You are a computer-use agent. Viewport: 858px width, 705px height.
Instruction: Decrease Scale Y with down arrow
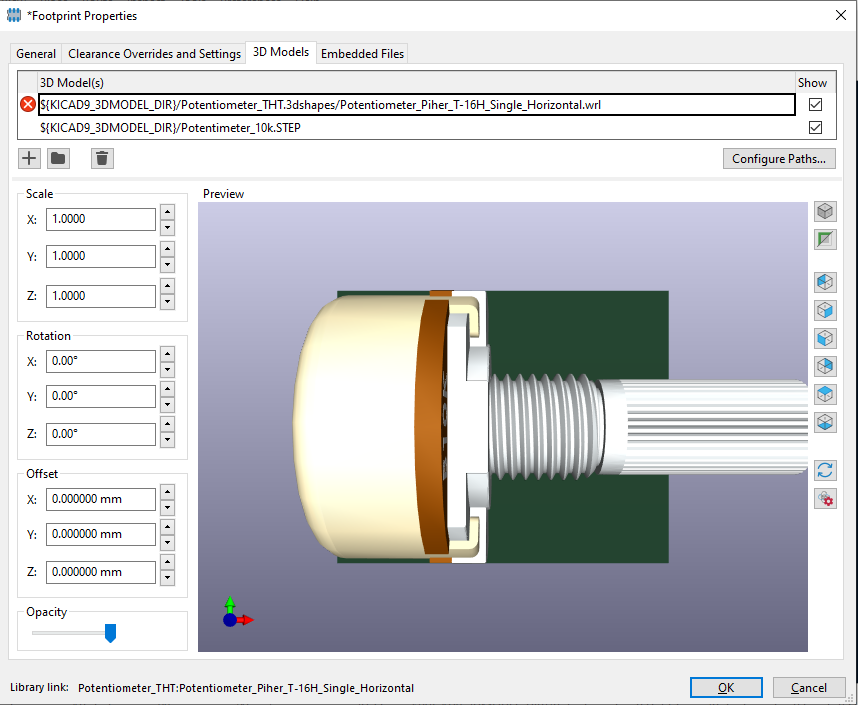coord(167,264)
